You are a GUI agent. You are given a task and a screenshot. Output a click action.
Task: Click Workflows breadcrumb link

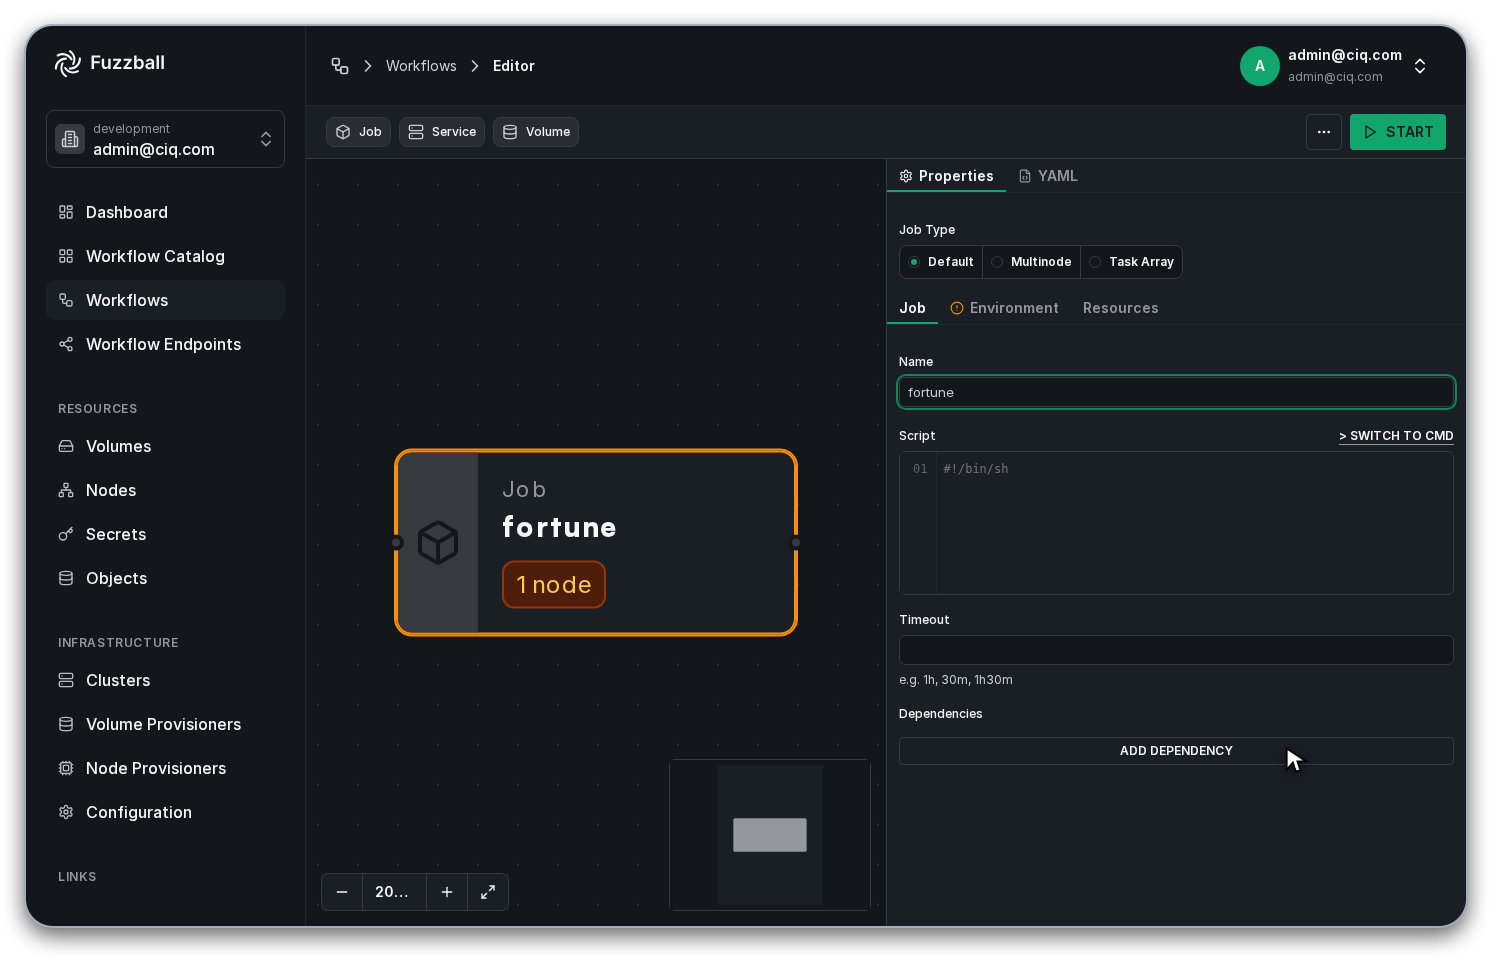tap(421, 66)
